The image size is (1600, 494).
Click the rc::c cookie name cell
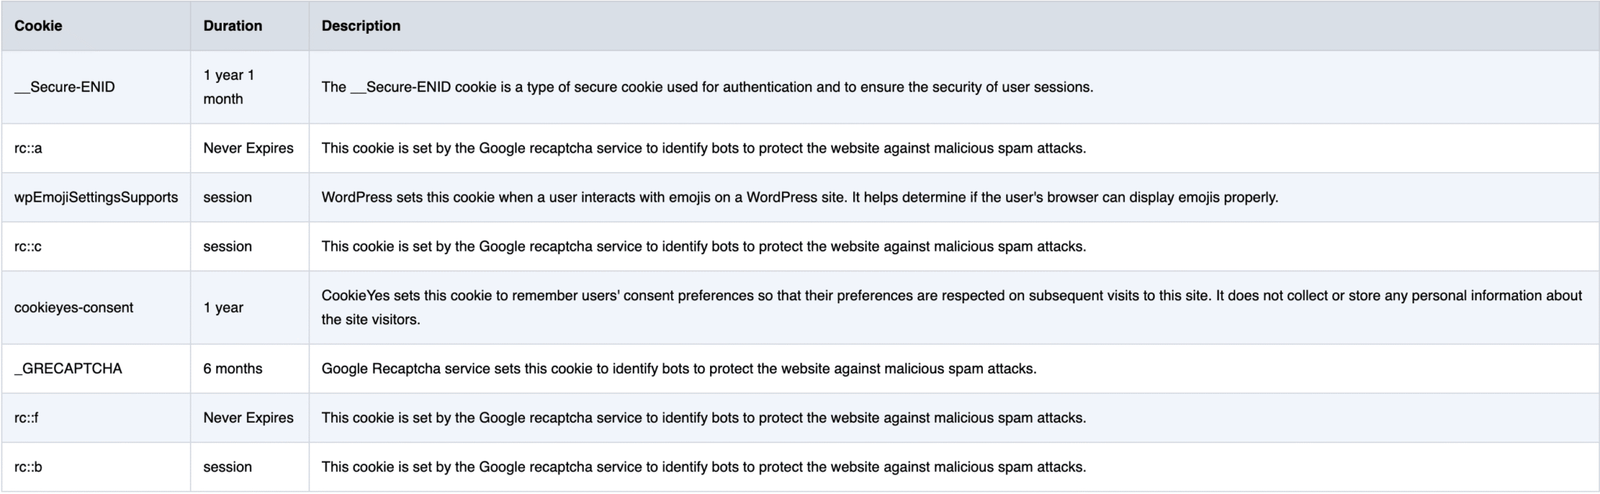click(28, 246)
